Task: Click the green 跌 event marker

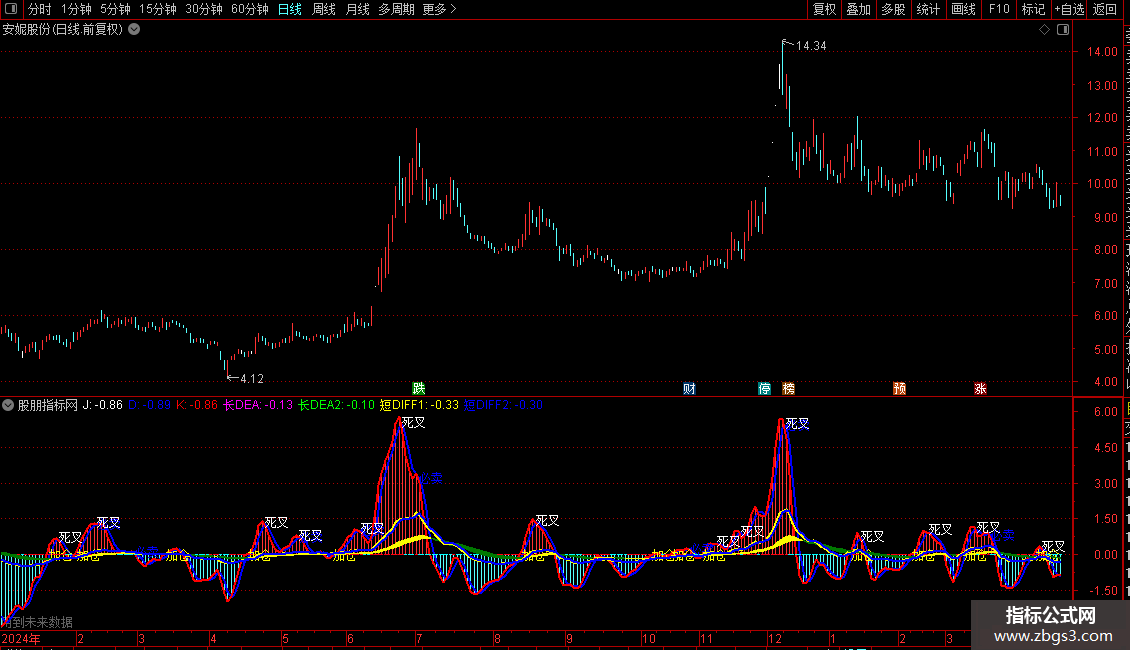Action: pyautogui.click(x=419, y=388)
